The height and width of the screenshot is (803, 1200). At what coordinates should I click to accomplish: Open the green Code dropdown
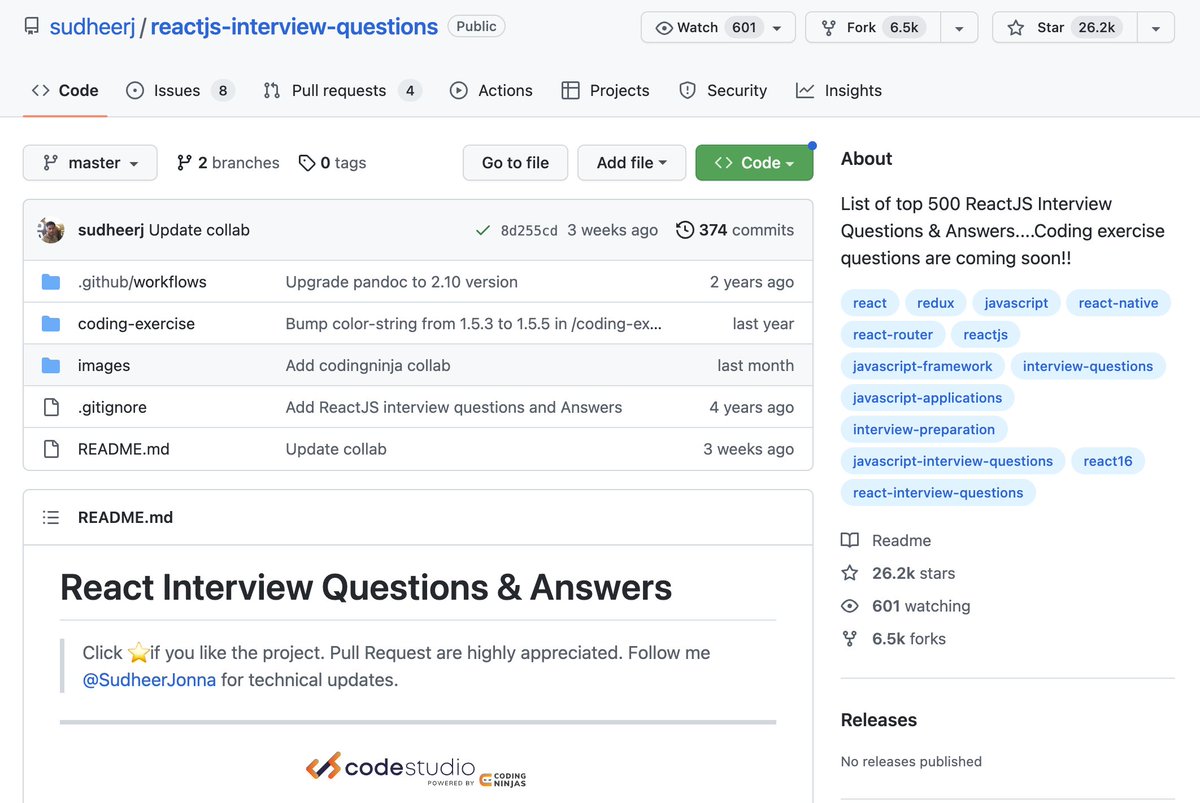[754, 163]
